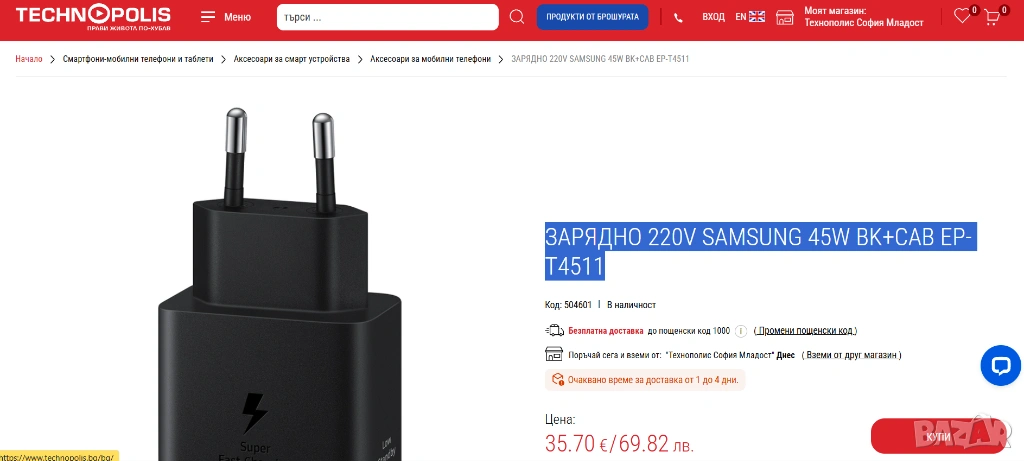Click the Technopolis logo
The height and width of the screenshot is (461, 1024).
tap(93, 17)
